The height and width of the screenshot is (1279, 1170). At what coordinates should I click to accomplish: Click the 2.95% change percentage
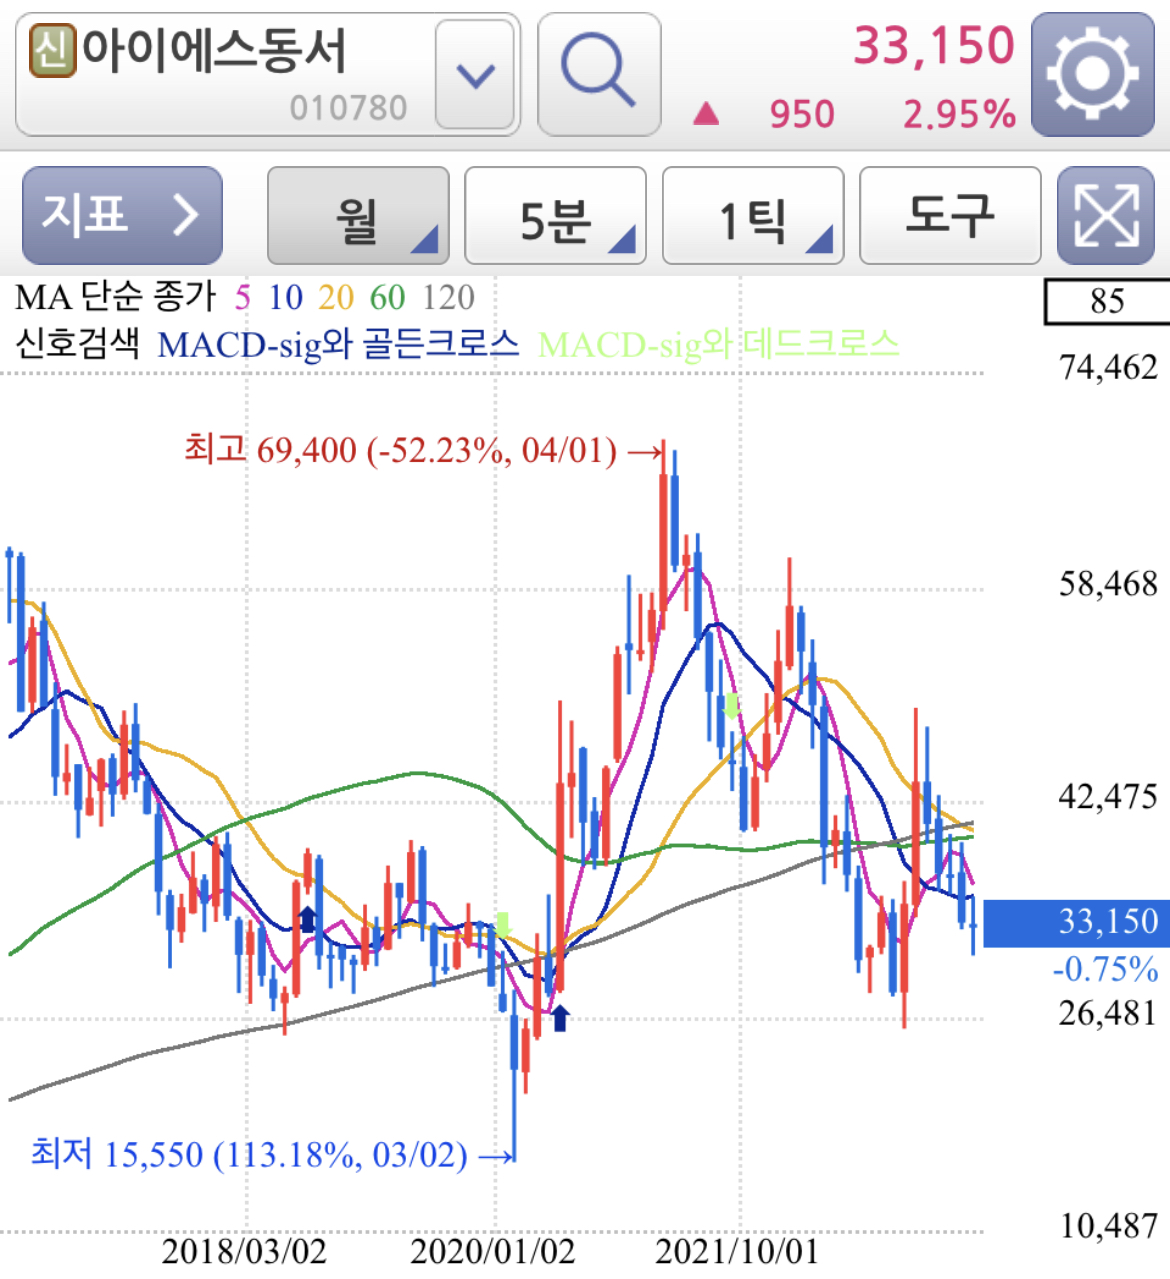(x=959, y=114)
